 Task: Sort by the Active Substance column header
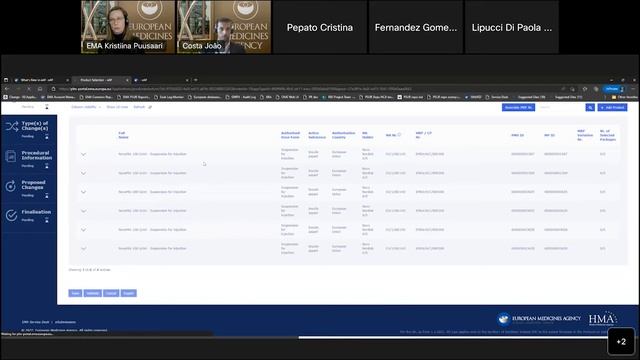pyautogui.click(x=317, y=135)
